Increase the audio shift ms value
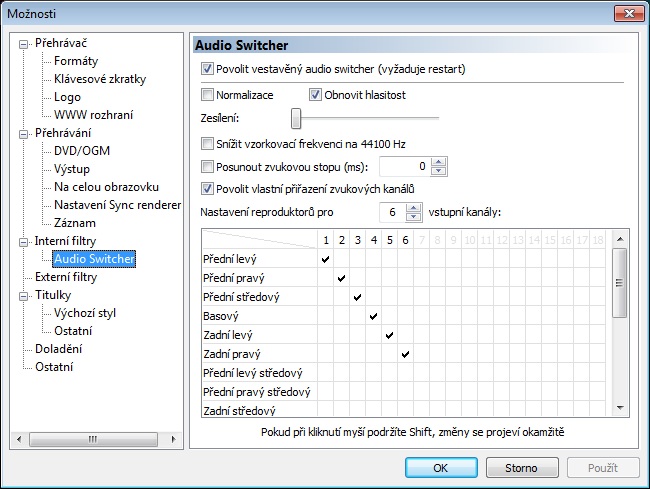This screenshot has height=489, width=650. pos(439,162)
